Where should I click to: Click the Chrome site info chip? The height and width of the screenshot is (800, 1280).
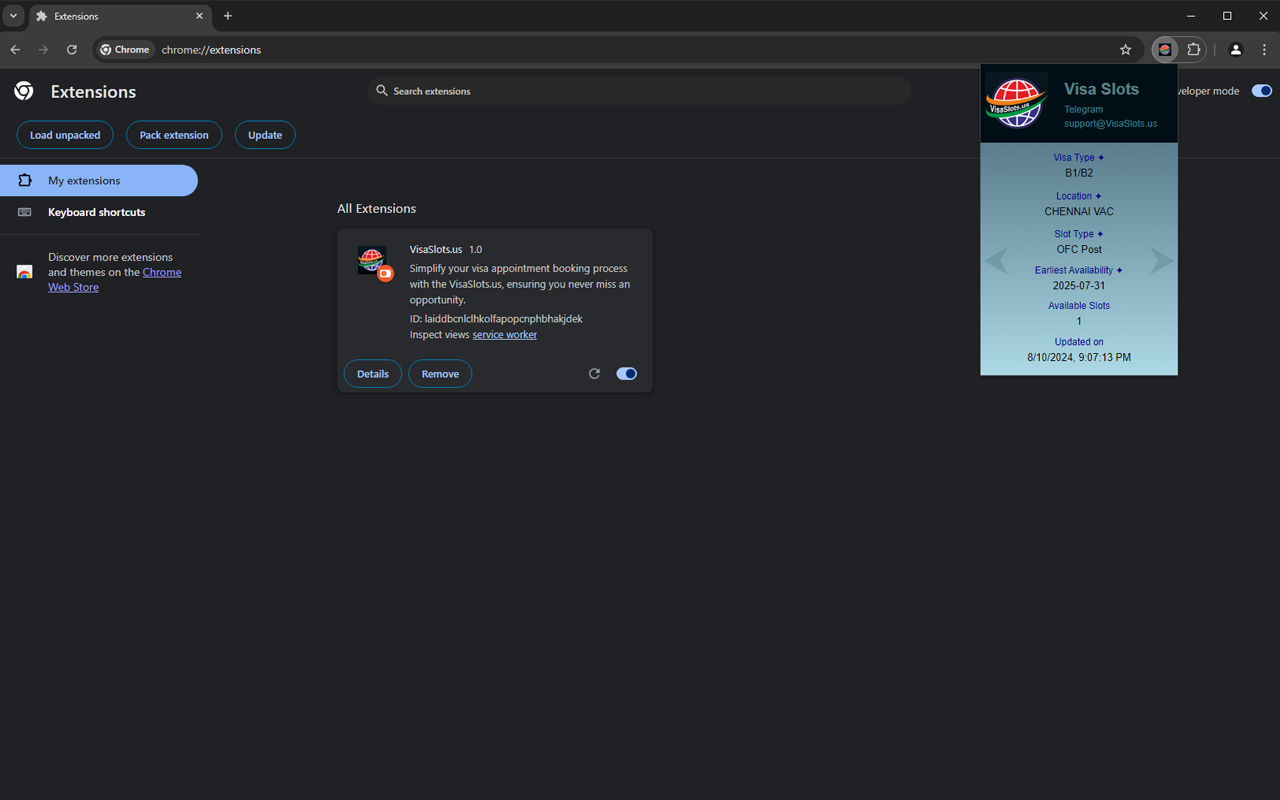coord(125,50)
